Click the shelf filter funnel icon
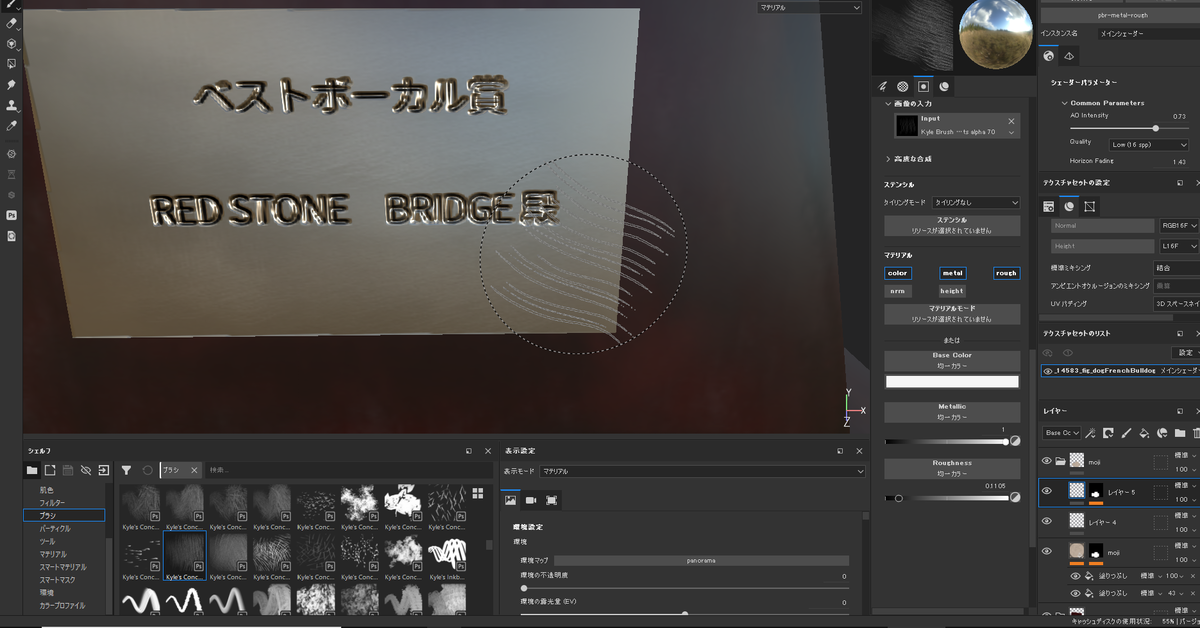 [x=126, y=470]
